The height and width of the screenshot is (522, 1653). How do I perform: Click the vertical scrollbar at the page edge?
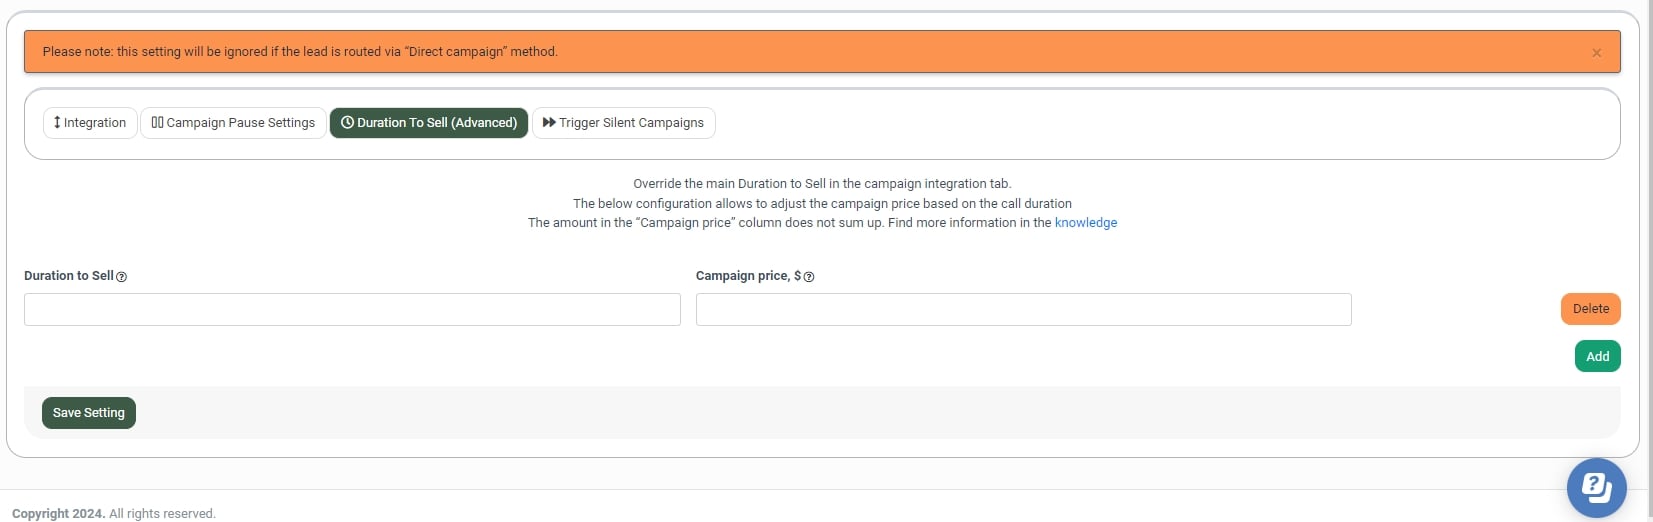click(x=1649, y=250)
